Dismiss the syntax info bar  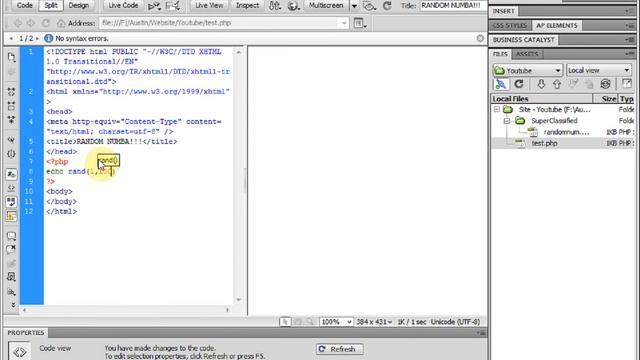(480, 38)
